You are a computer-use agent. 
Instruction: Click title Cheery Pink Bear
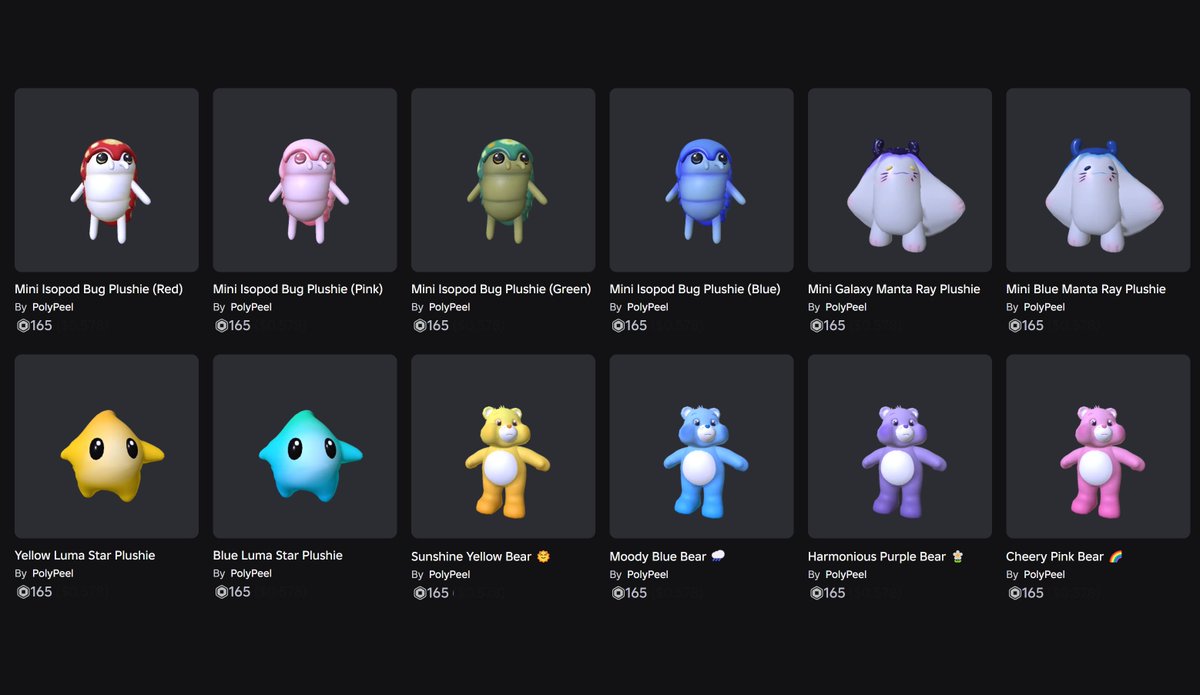[1064, 556]
